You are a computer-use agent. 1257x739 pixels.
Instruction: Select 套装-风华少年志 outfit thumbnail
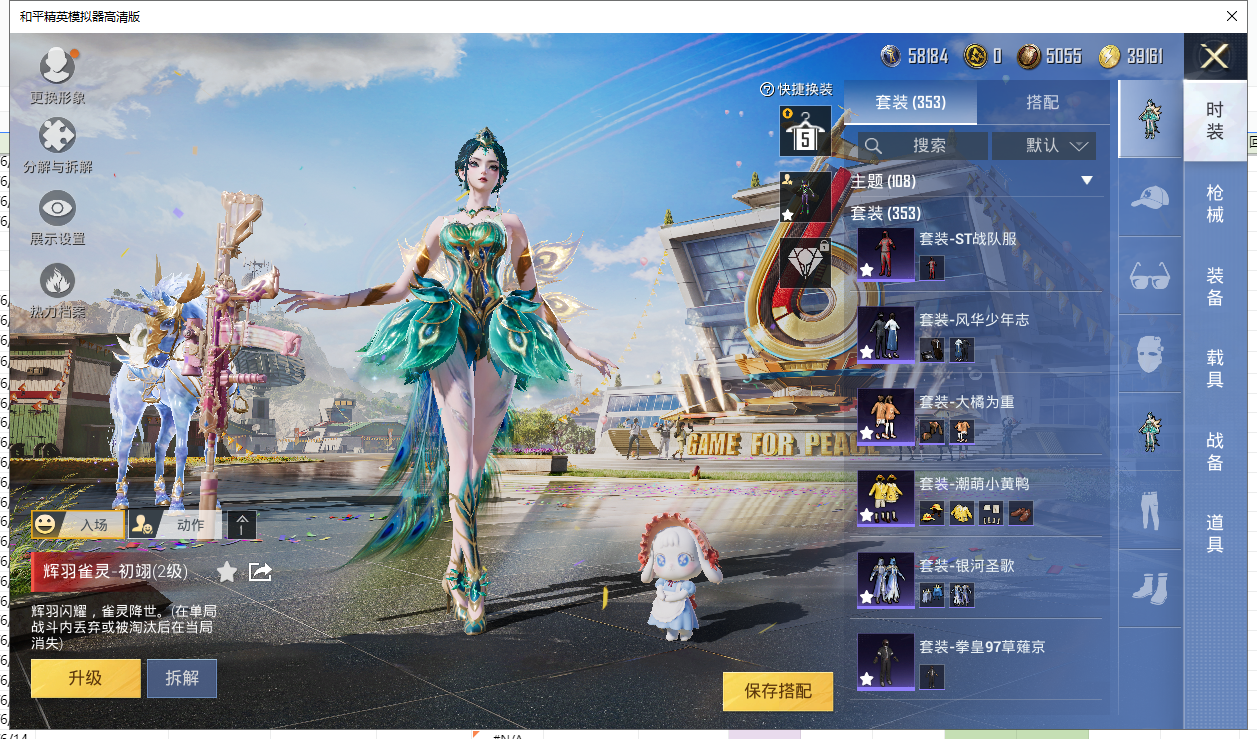[x=886, y=335]
